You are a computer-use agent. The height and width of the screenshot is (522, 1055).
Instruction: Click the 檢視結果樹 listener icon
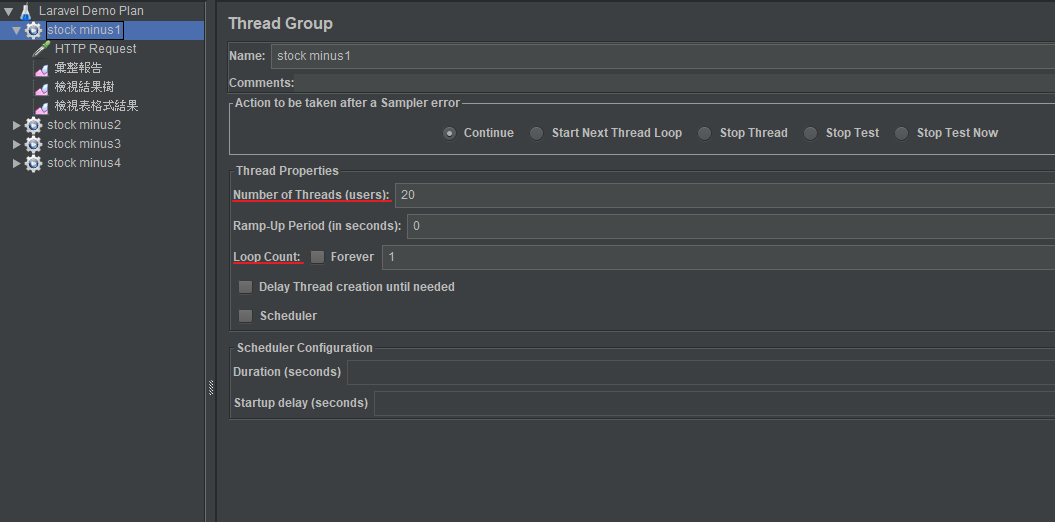[41, 88]
